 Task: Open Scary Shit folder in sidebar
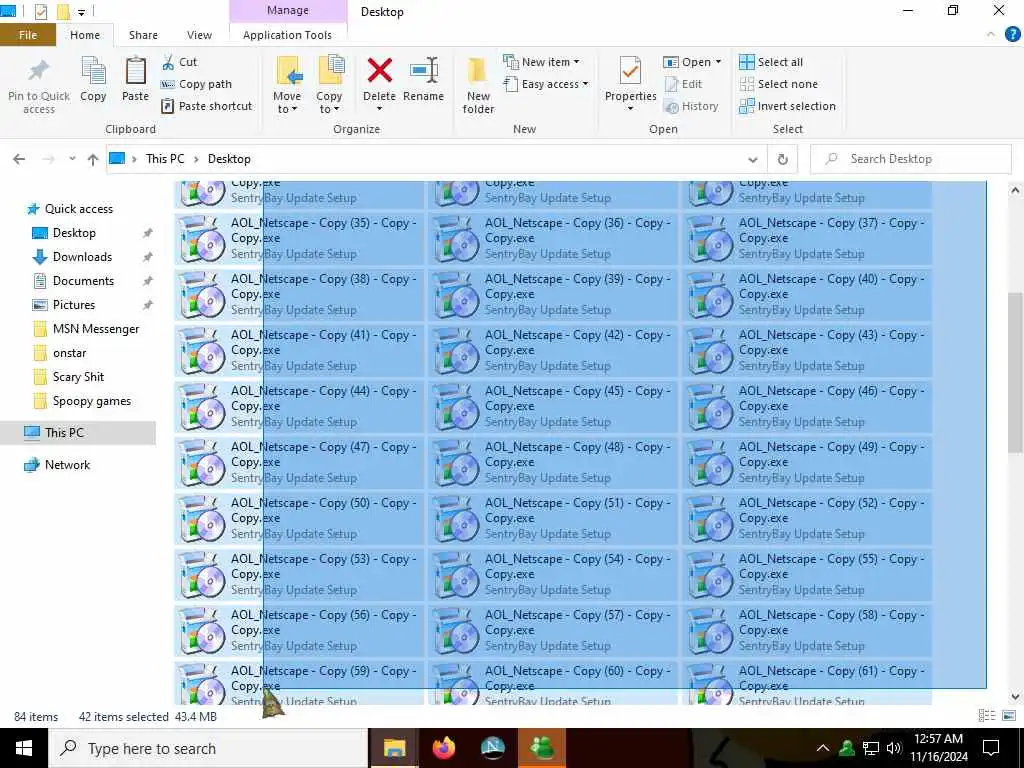[x=78, y=377]
